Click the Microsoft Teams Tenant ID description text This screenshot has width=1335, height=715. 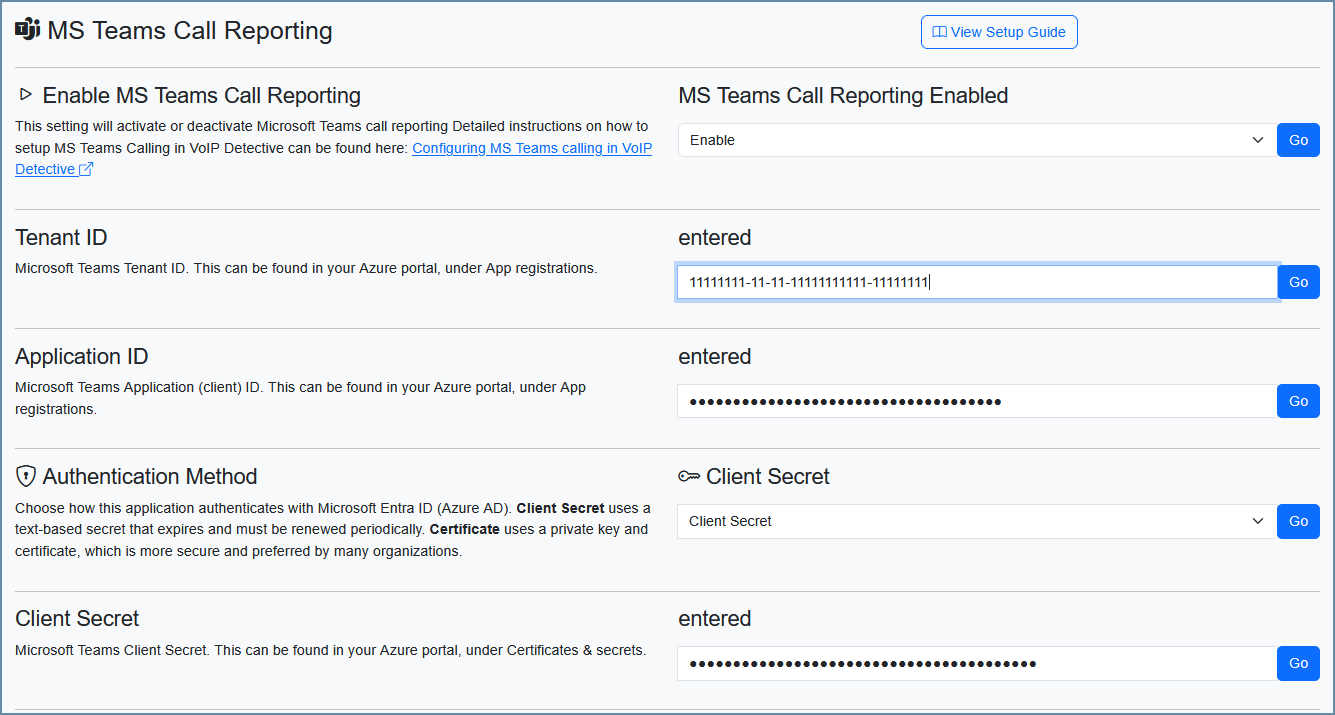(306, 268)
